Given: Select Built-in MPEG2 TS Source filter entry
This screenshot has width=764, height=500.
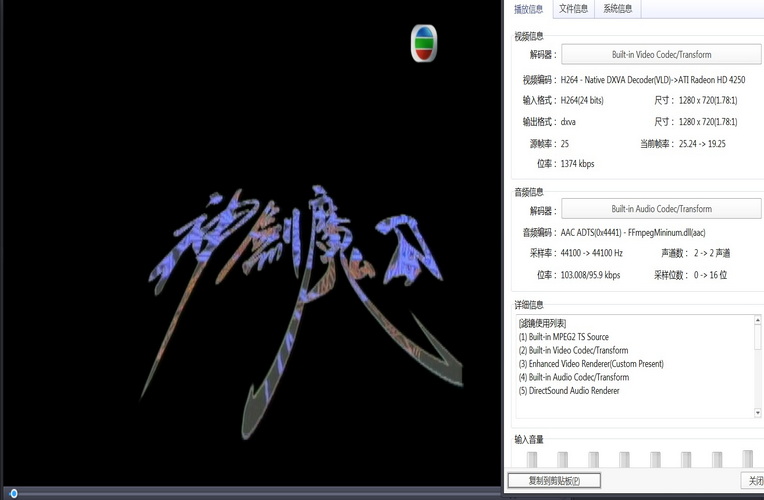Looking at the screenshot, I should coord(563,337).
